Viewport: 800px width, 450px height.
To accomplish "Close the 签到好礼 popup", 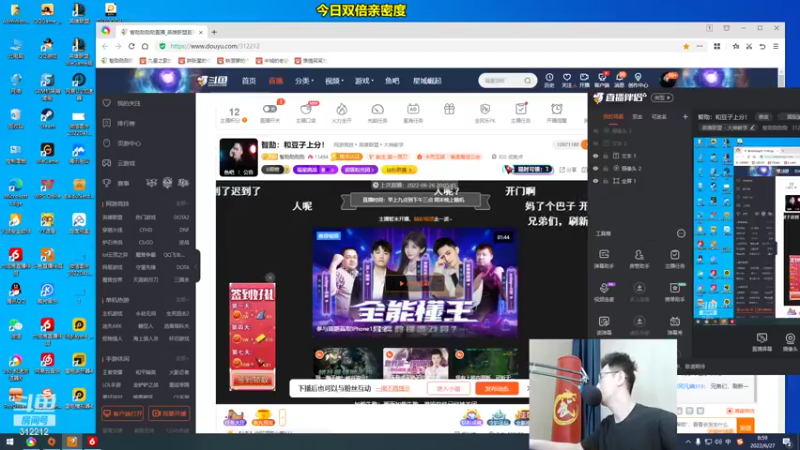I will pyautogui.click(x=270, y=278).
